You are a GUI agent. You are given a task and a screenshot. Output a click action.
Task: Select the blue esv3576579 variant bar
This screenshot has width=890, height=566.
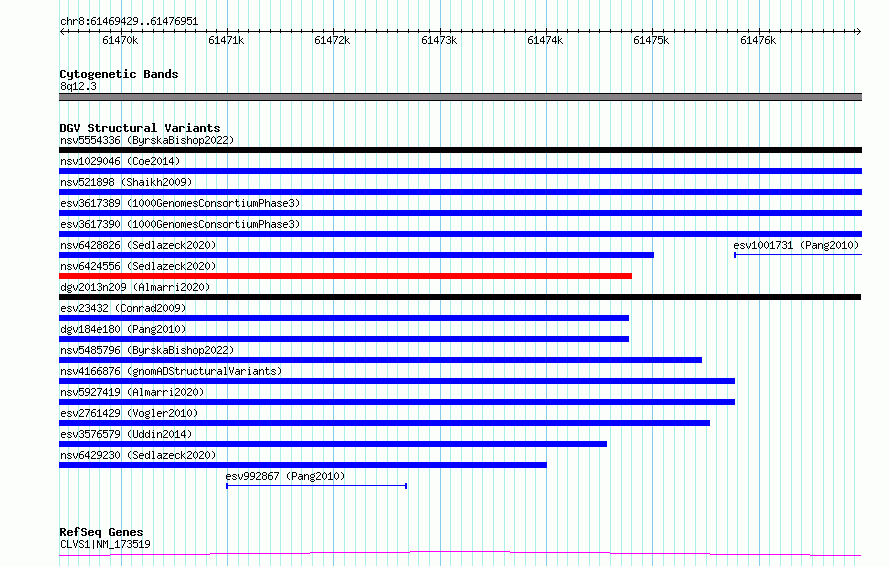click(x=333, y=445)
